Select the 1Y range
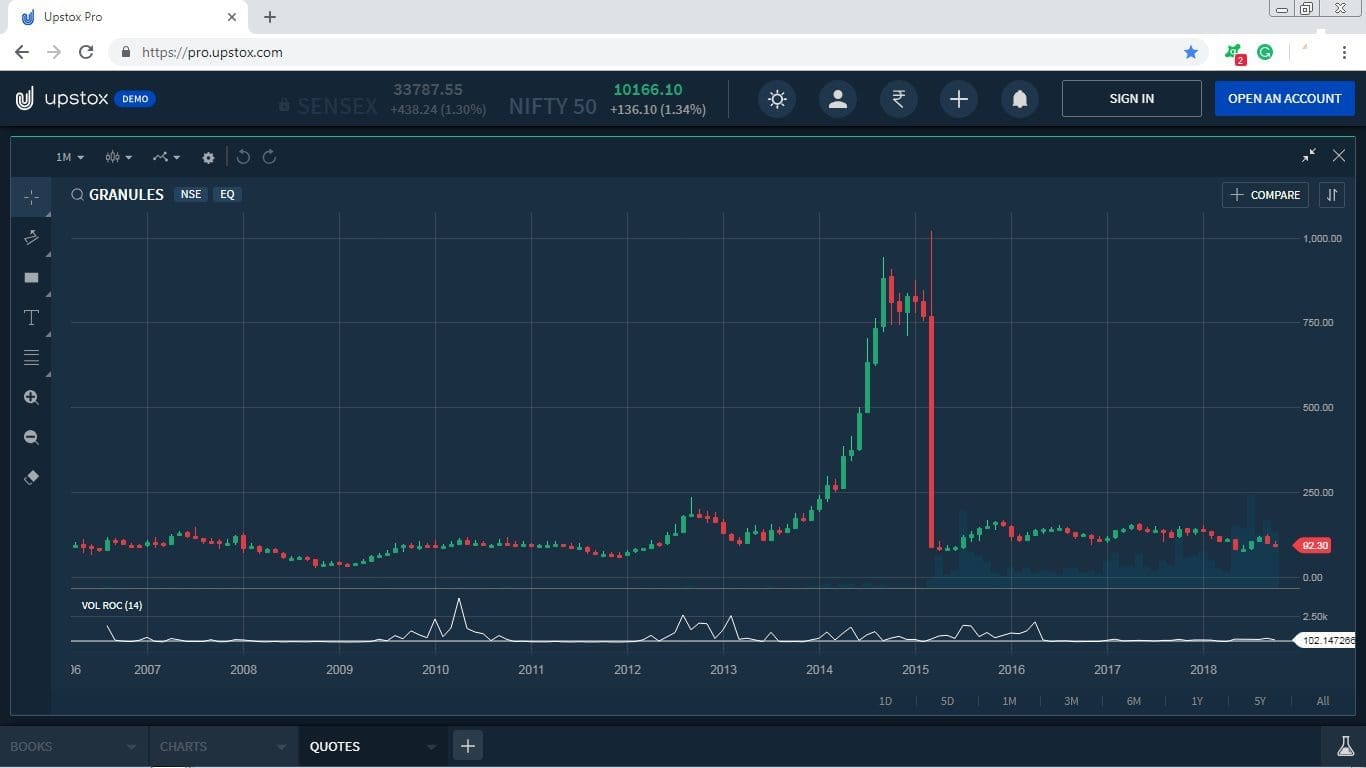The width and height of the screenshot is (1366, 768). [1197, 701]
